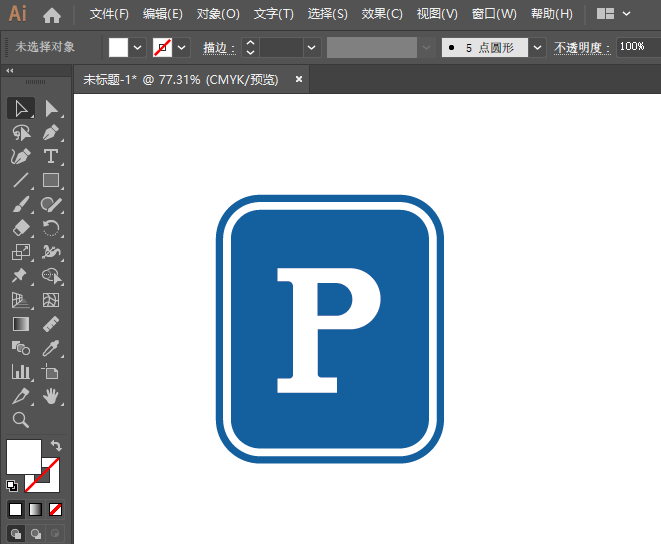Viewport: 661px width, 544px height.
Task: Swap fill and stroke colors
Action: point(56,445)
